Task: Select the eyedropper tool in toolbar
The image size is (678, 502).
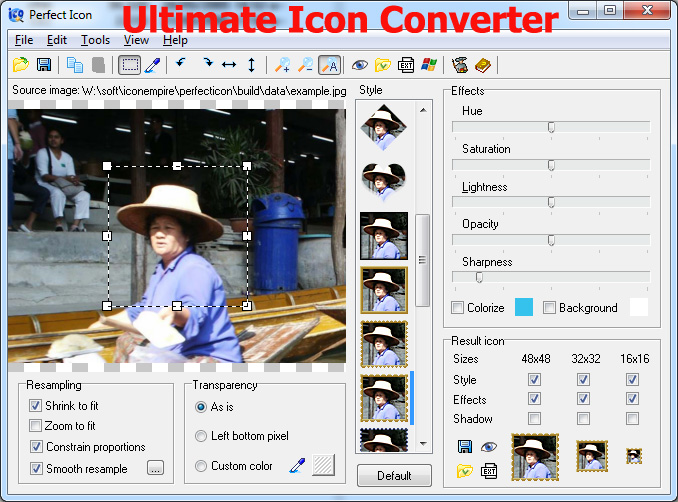Action: pyautogui.click(x=153, y=65)
